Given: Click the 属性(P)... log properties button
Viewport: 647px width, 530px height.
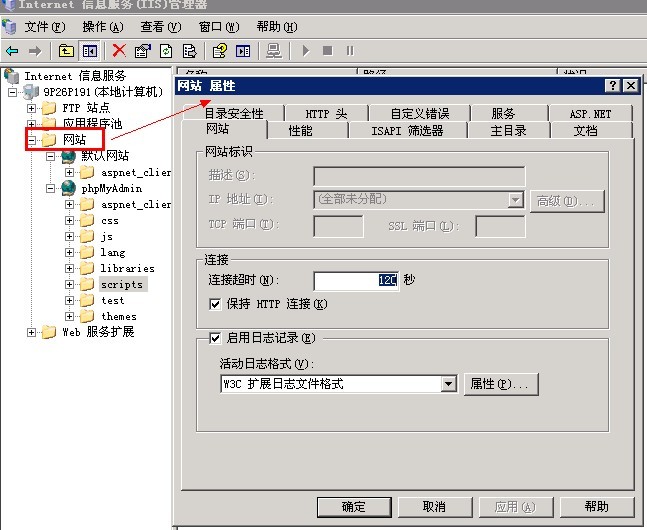Looking at the screenshot, I should 501,384.
